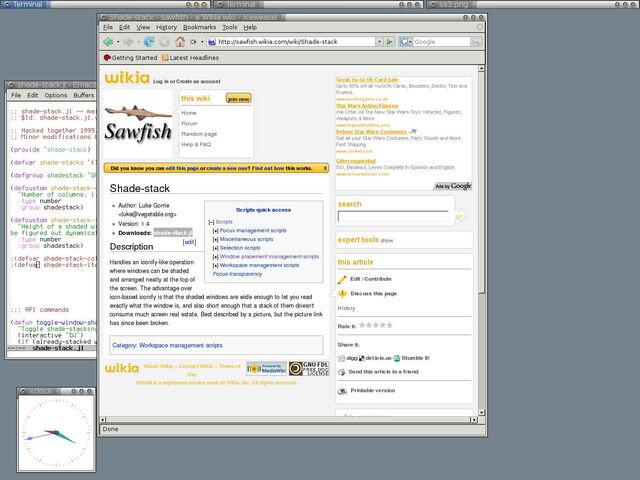
Task: Show the expert tools section
Action: point(387,241)
